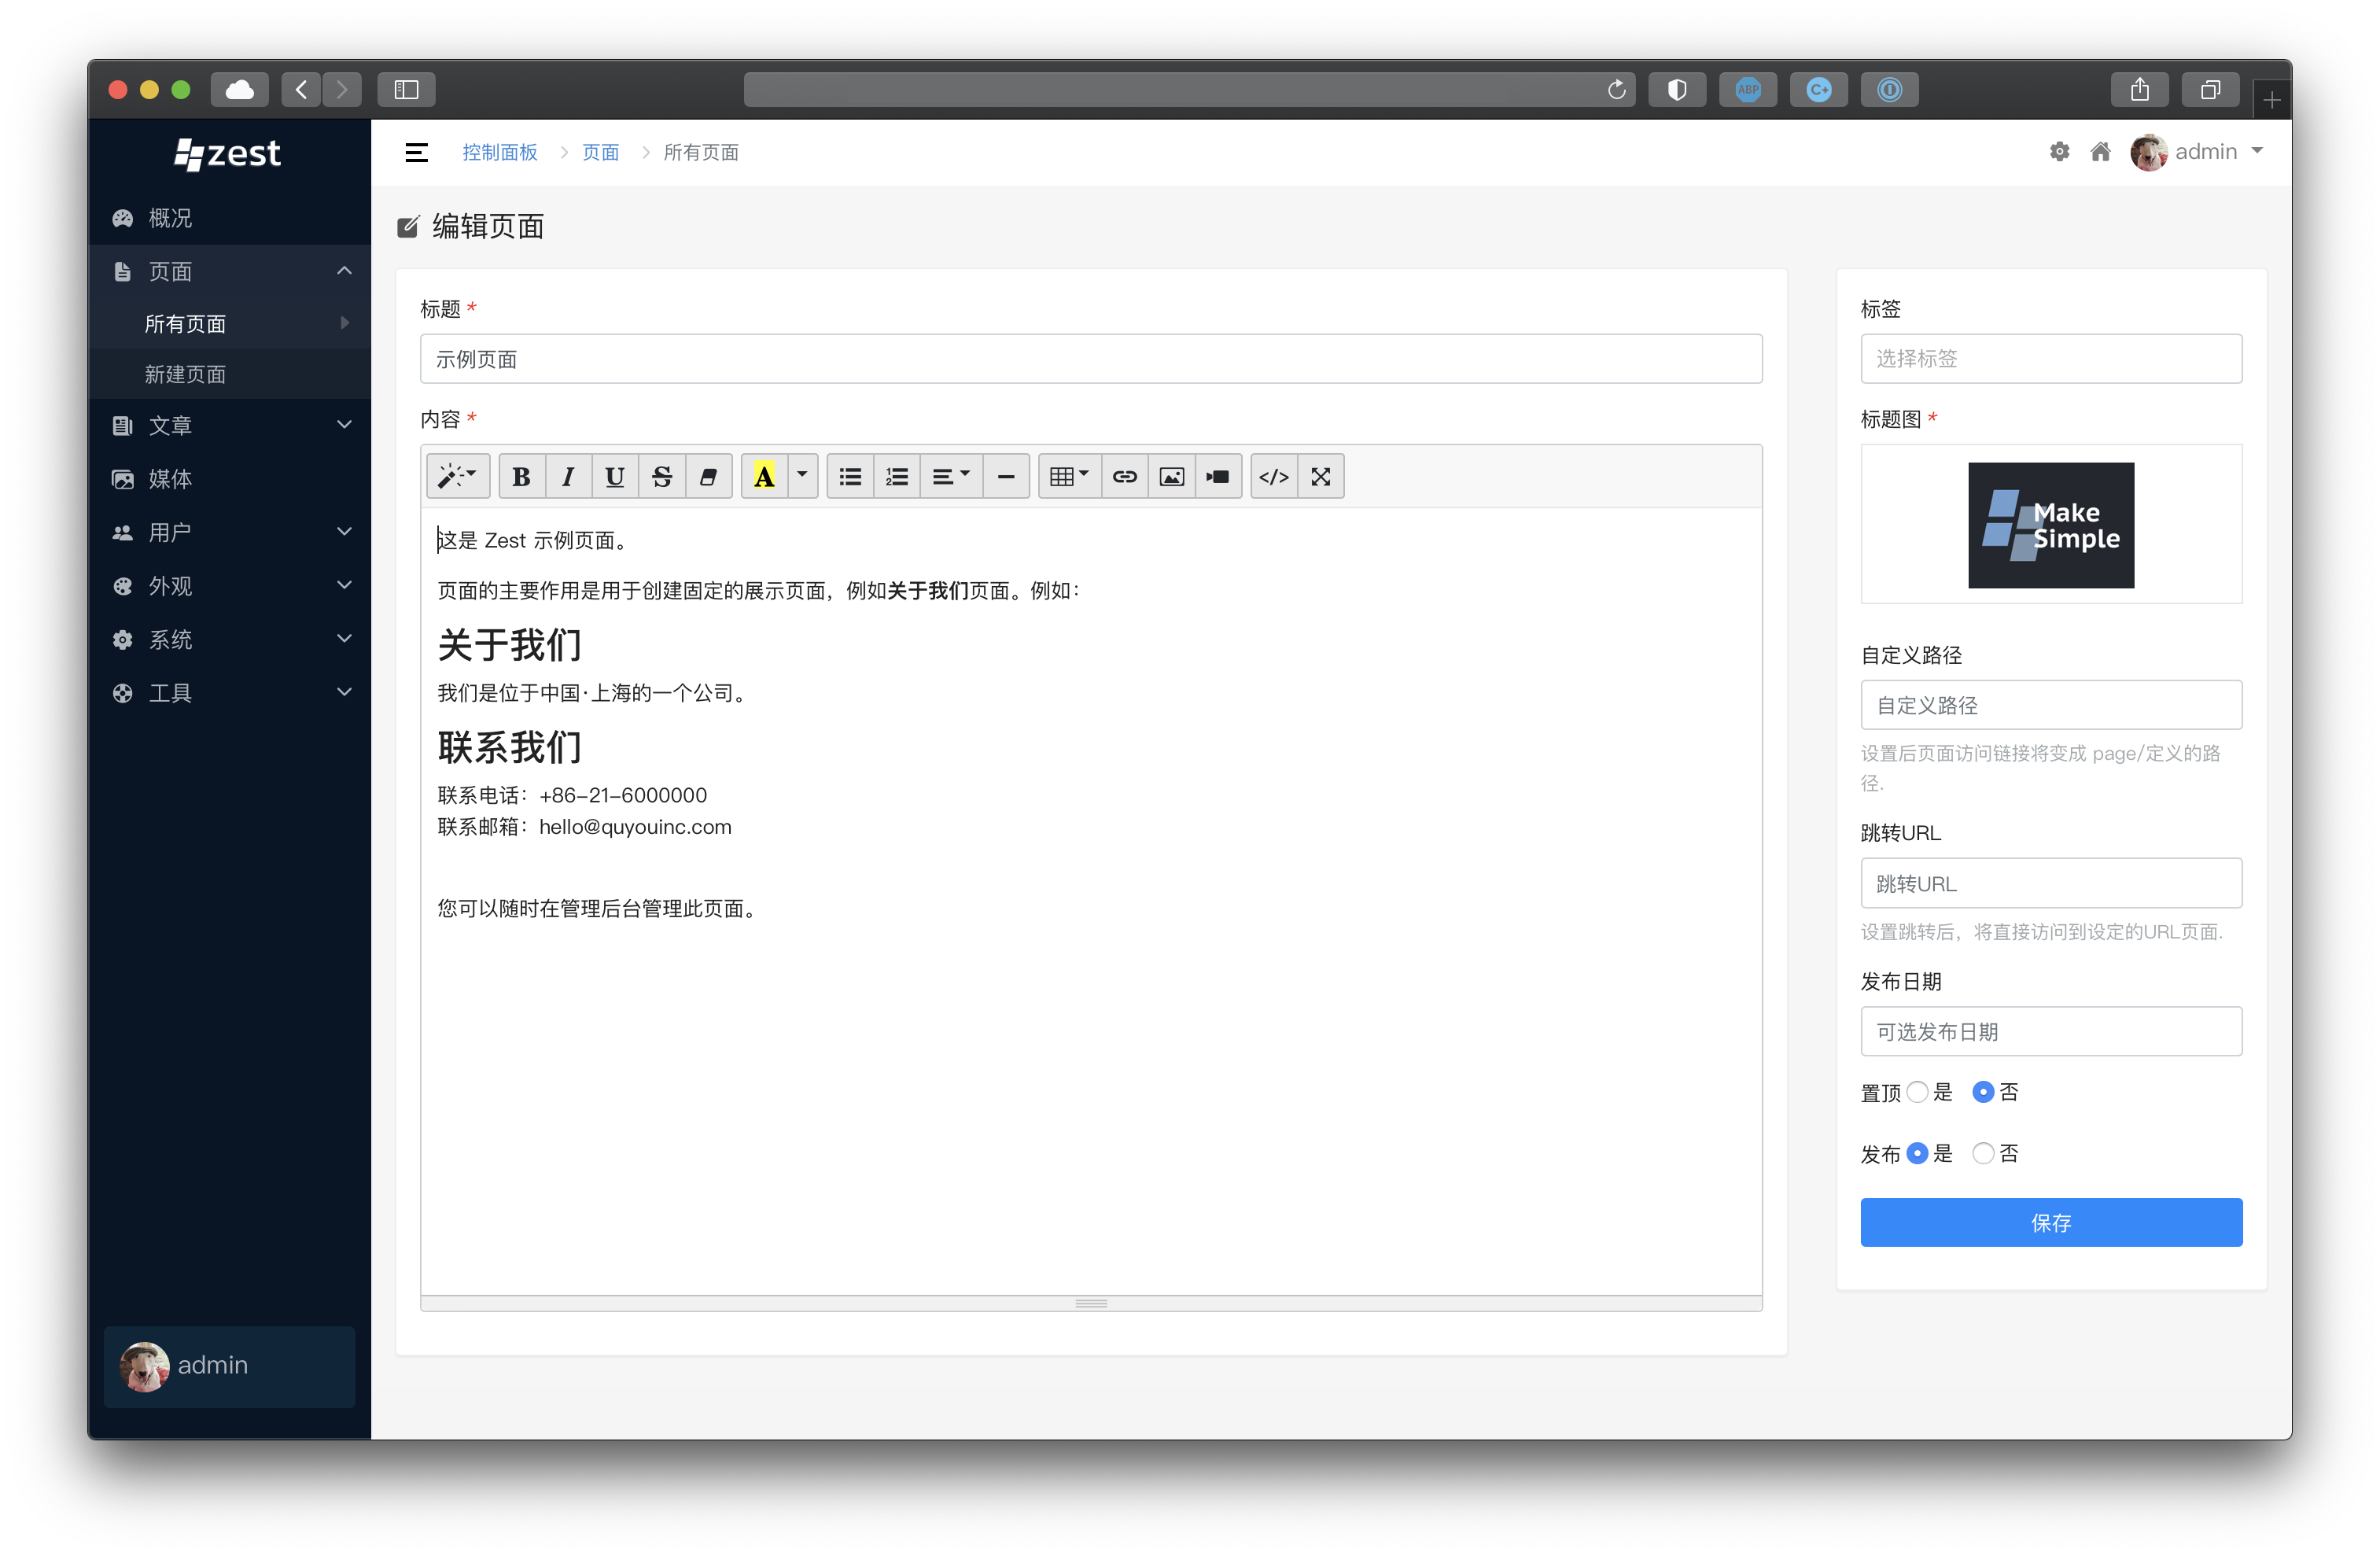The width and height of the screenshot is (2380, 1556).
Task: Set 发布 option to 否
Action: [x=1983, y=1153]
